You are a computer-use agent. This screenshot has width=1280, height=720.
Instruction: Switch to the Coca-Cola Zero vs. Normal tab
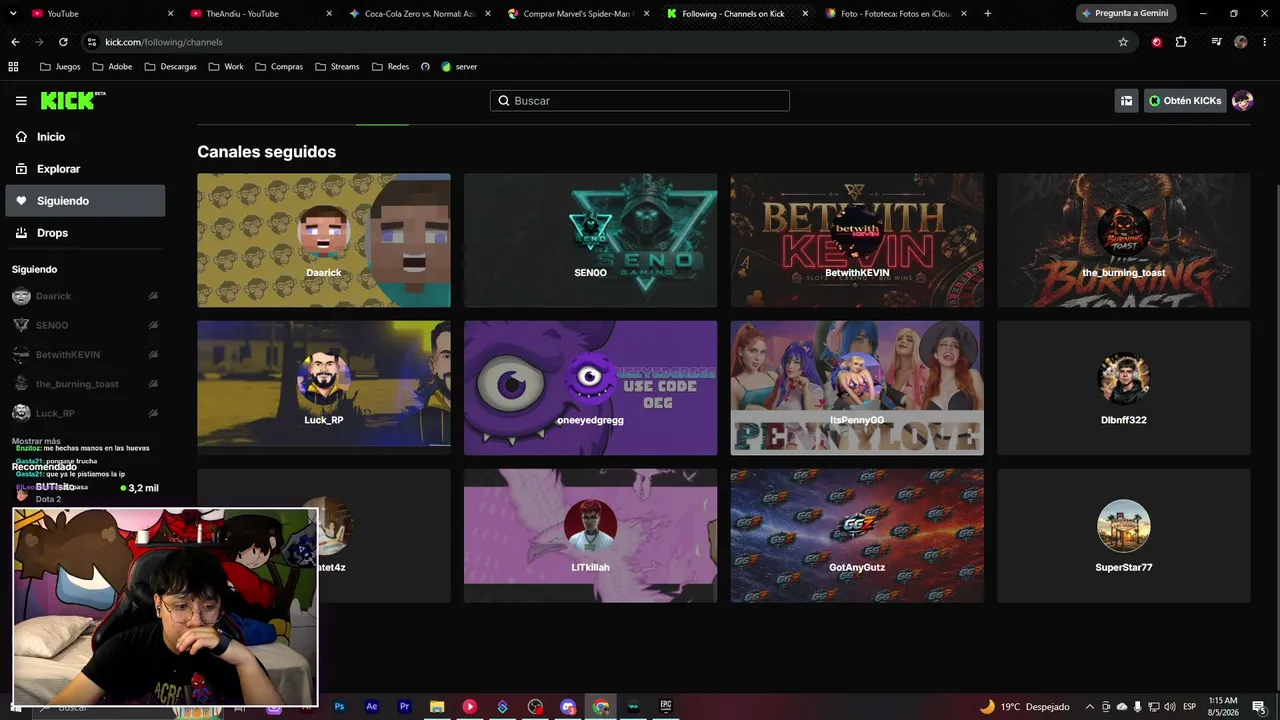pyautogui.click(x=422, y=14)
